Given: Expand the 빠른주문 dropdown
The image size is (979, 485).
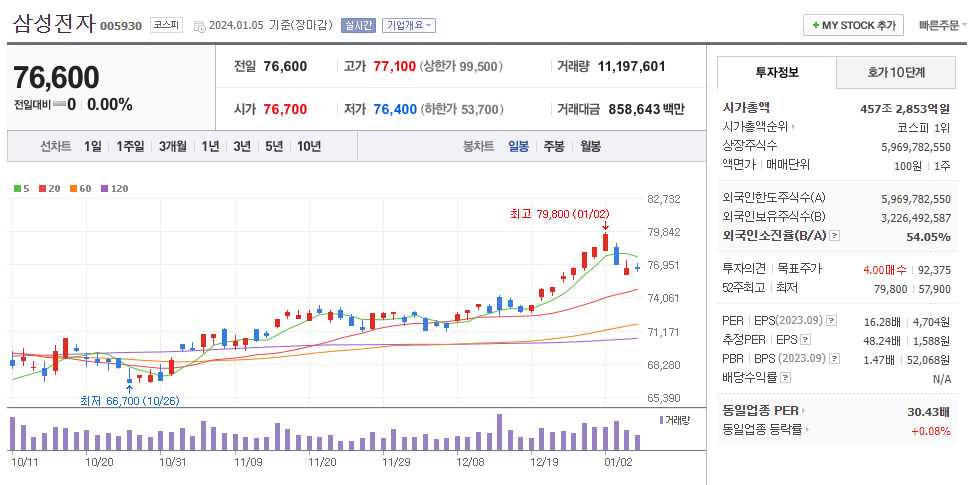Looking at the screenshot, I should pyautogui.click(x=942, y=26).
